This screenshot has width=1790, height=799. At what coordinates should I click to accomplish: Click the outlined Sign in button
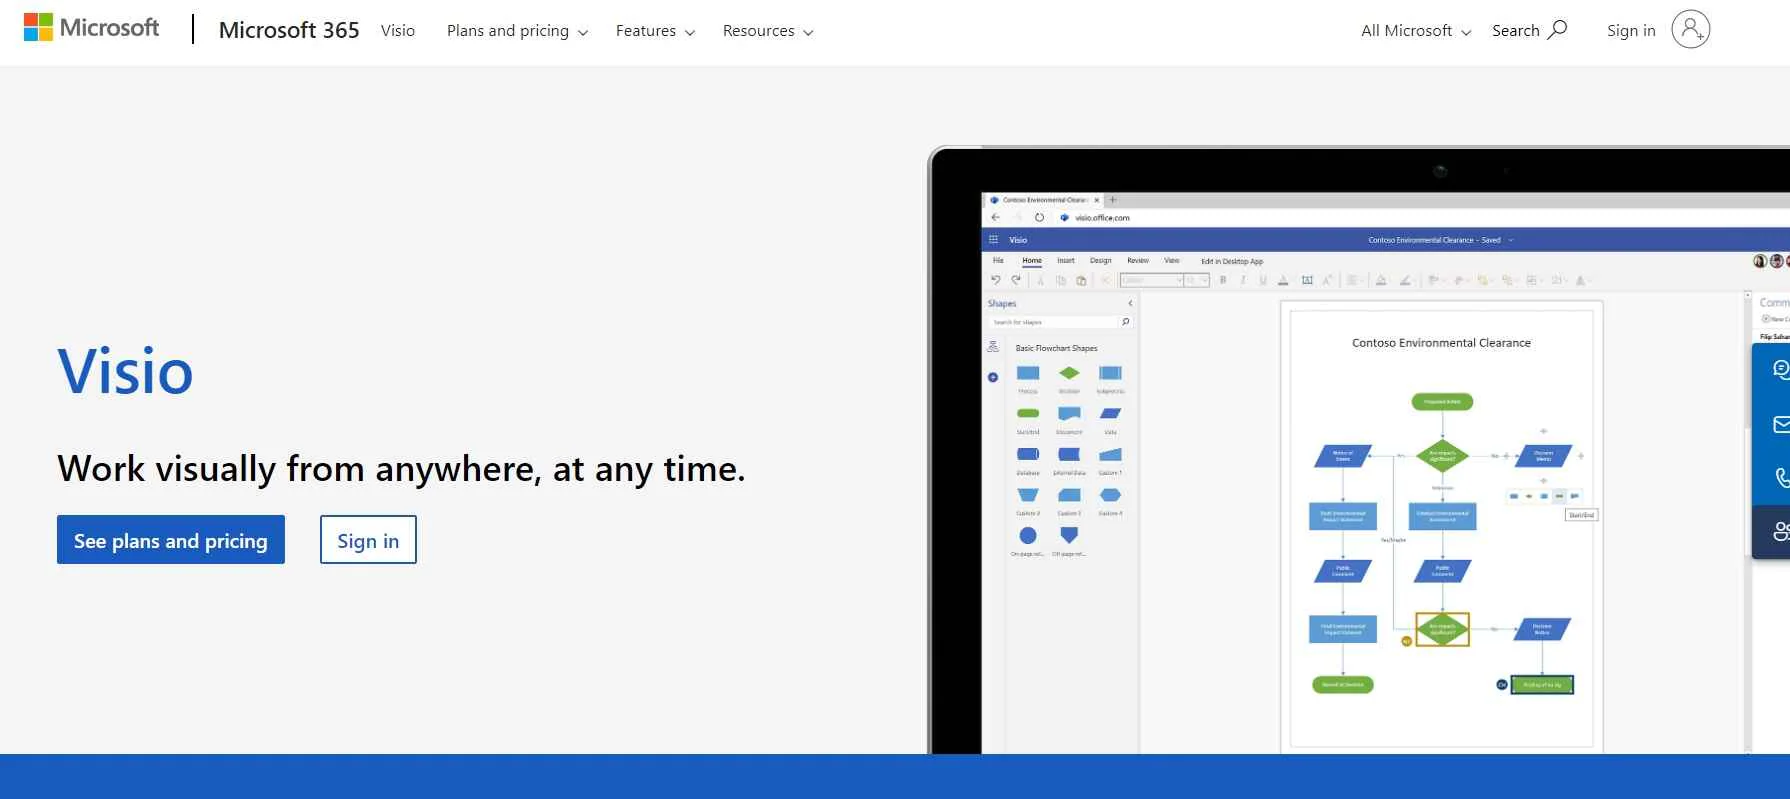(368, 540)
